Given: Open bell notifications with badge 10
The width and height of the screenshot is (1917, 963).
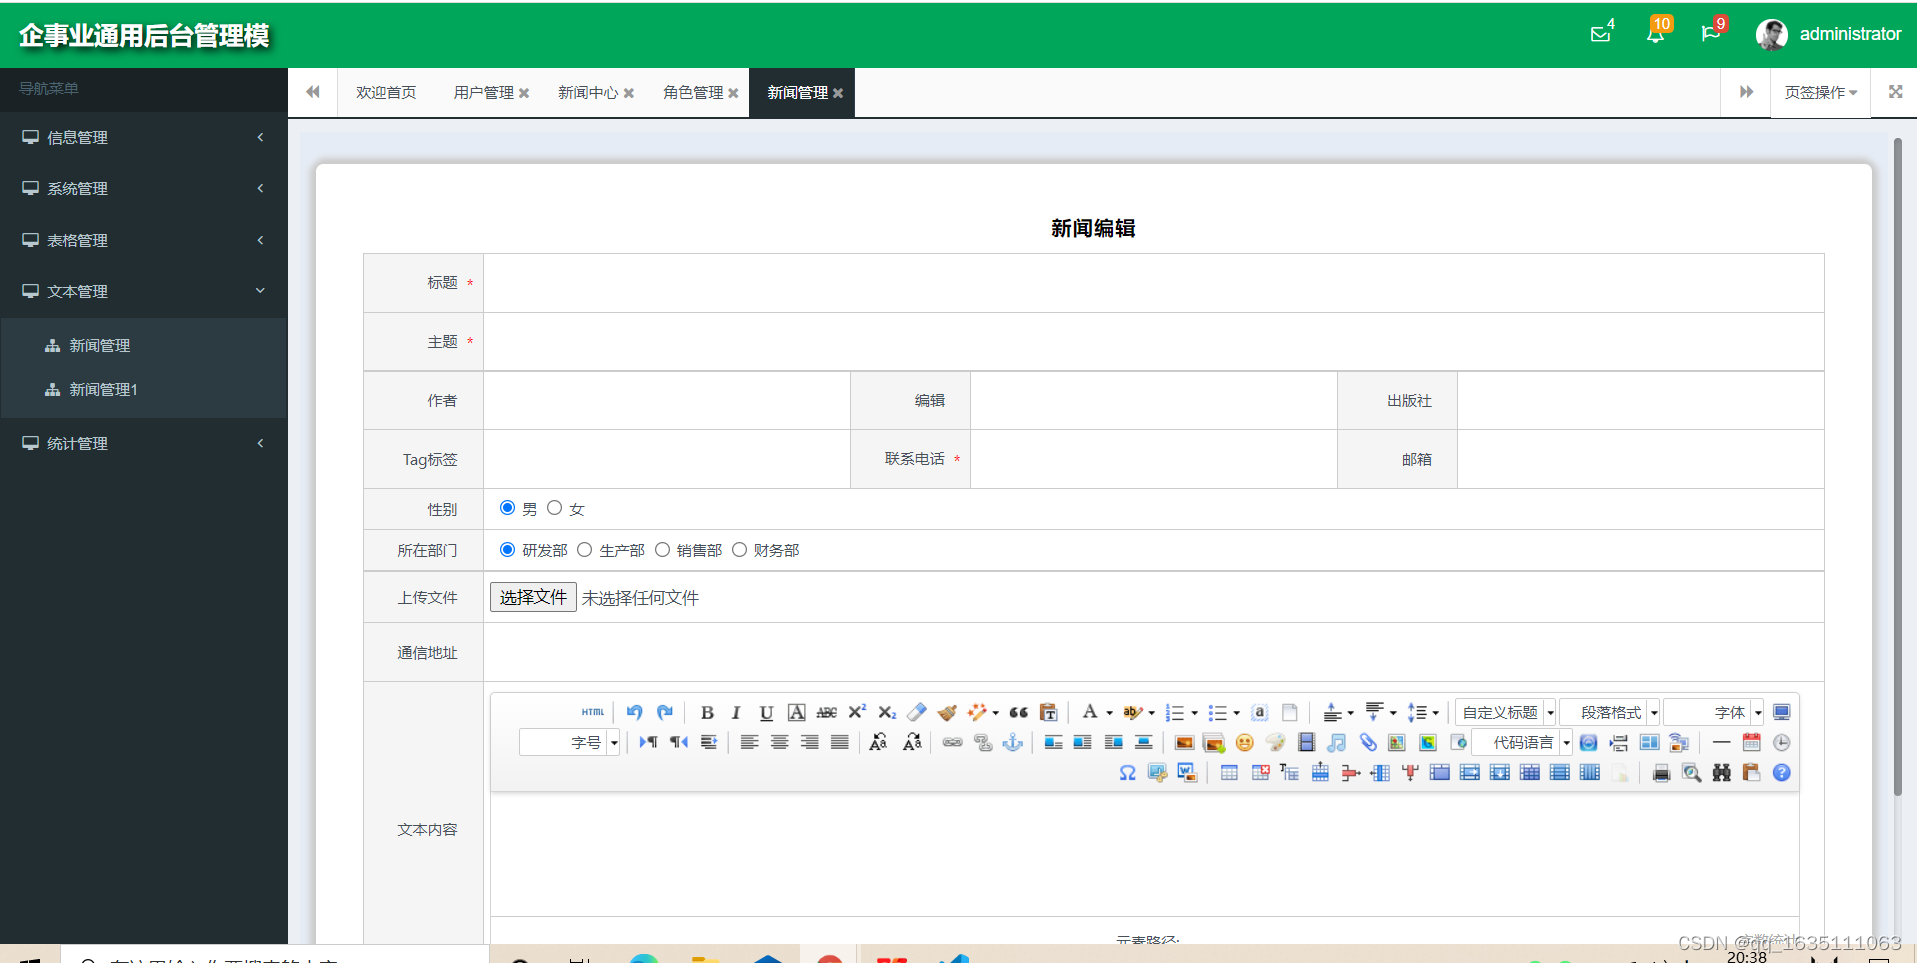Looking at the screenshot, I should 1657,32.
